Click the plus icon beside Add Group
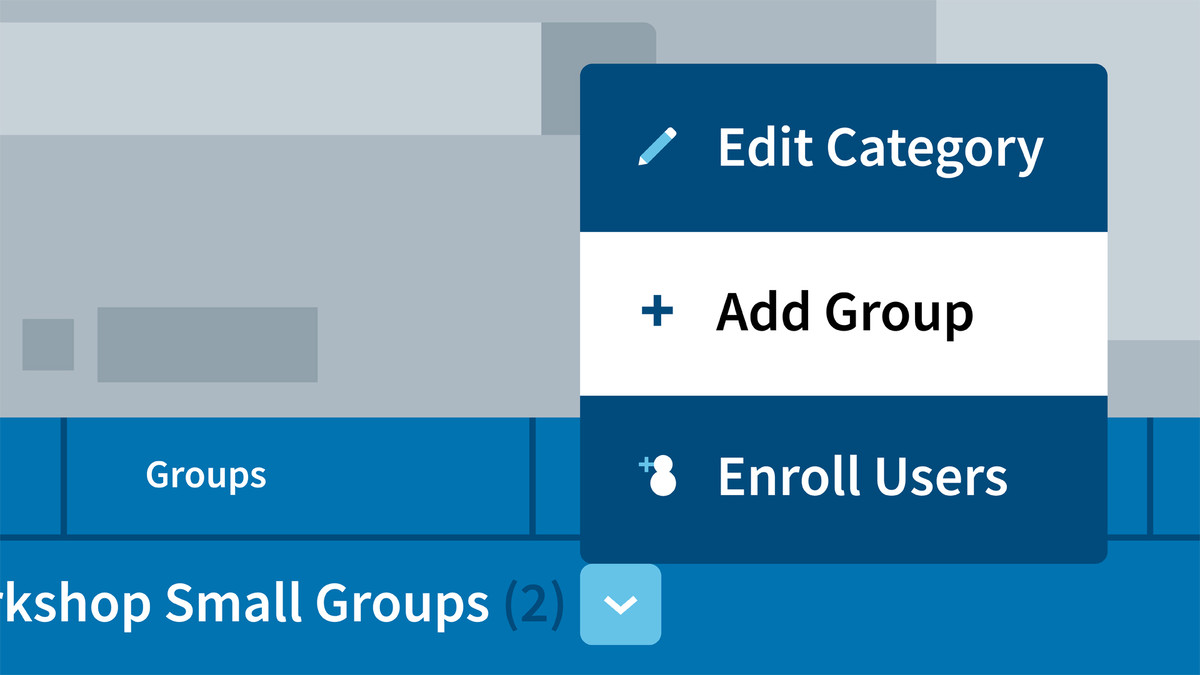Viewport: 1200px width, 675px height. [657, 313]
